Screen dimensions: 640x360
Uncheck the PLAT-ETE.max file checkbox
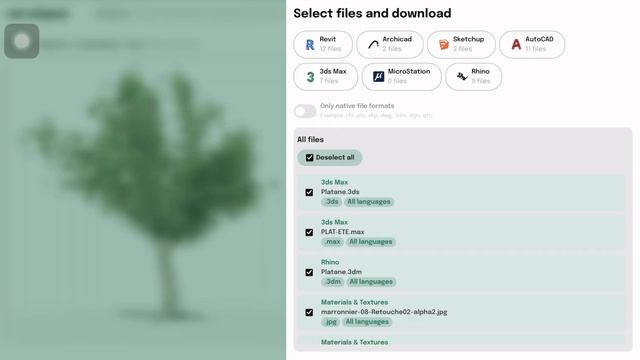coord(309,232)
